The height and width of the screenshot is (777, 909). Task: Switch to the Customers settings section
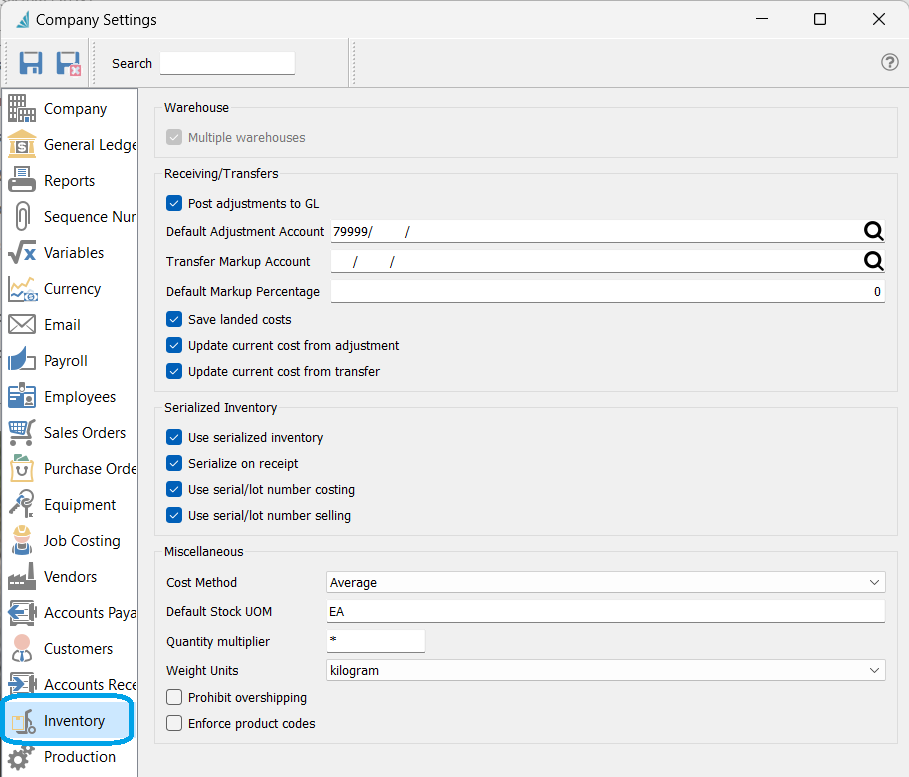click(70, 648)
